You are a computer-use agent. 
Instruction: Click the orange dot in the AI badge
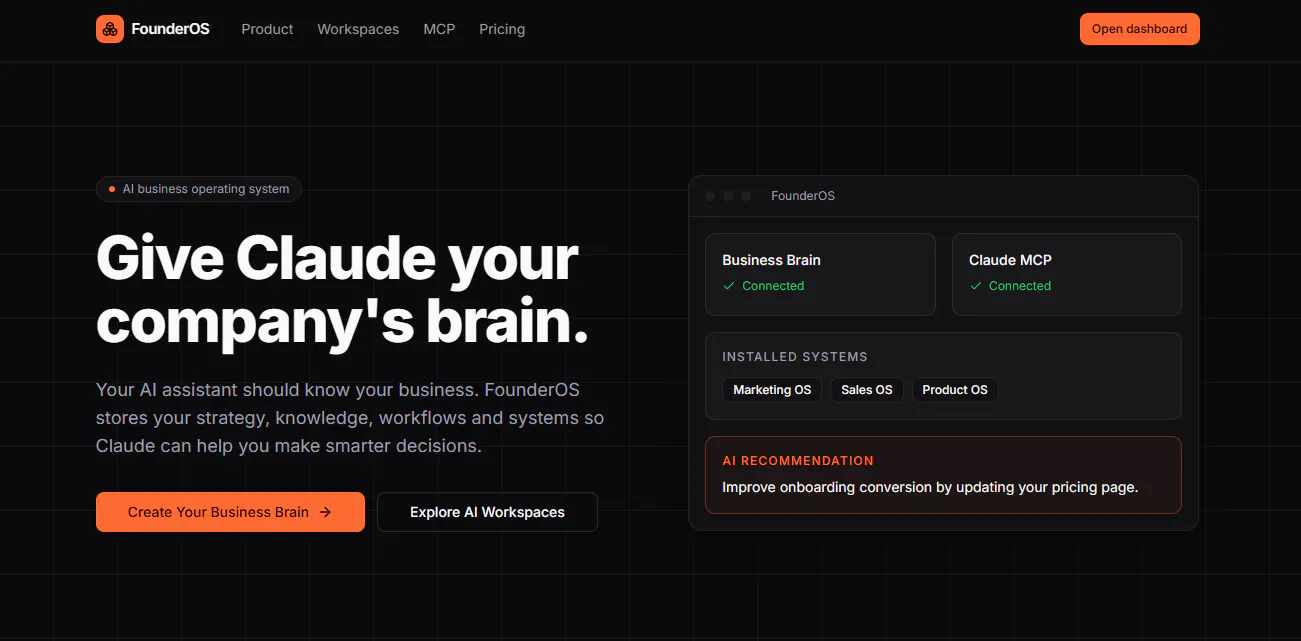(x=112, y=189)
